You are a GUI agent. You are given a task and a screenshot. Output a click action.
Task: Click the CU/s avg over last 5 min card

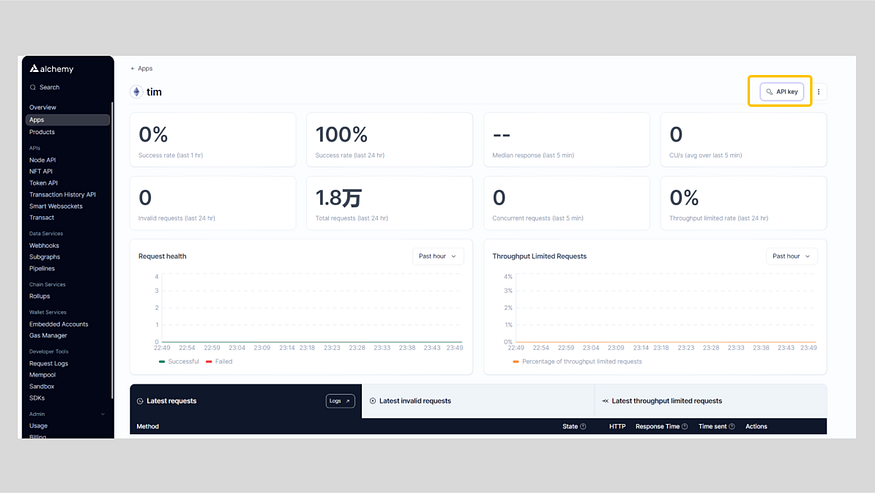point(743,140)
